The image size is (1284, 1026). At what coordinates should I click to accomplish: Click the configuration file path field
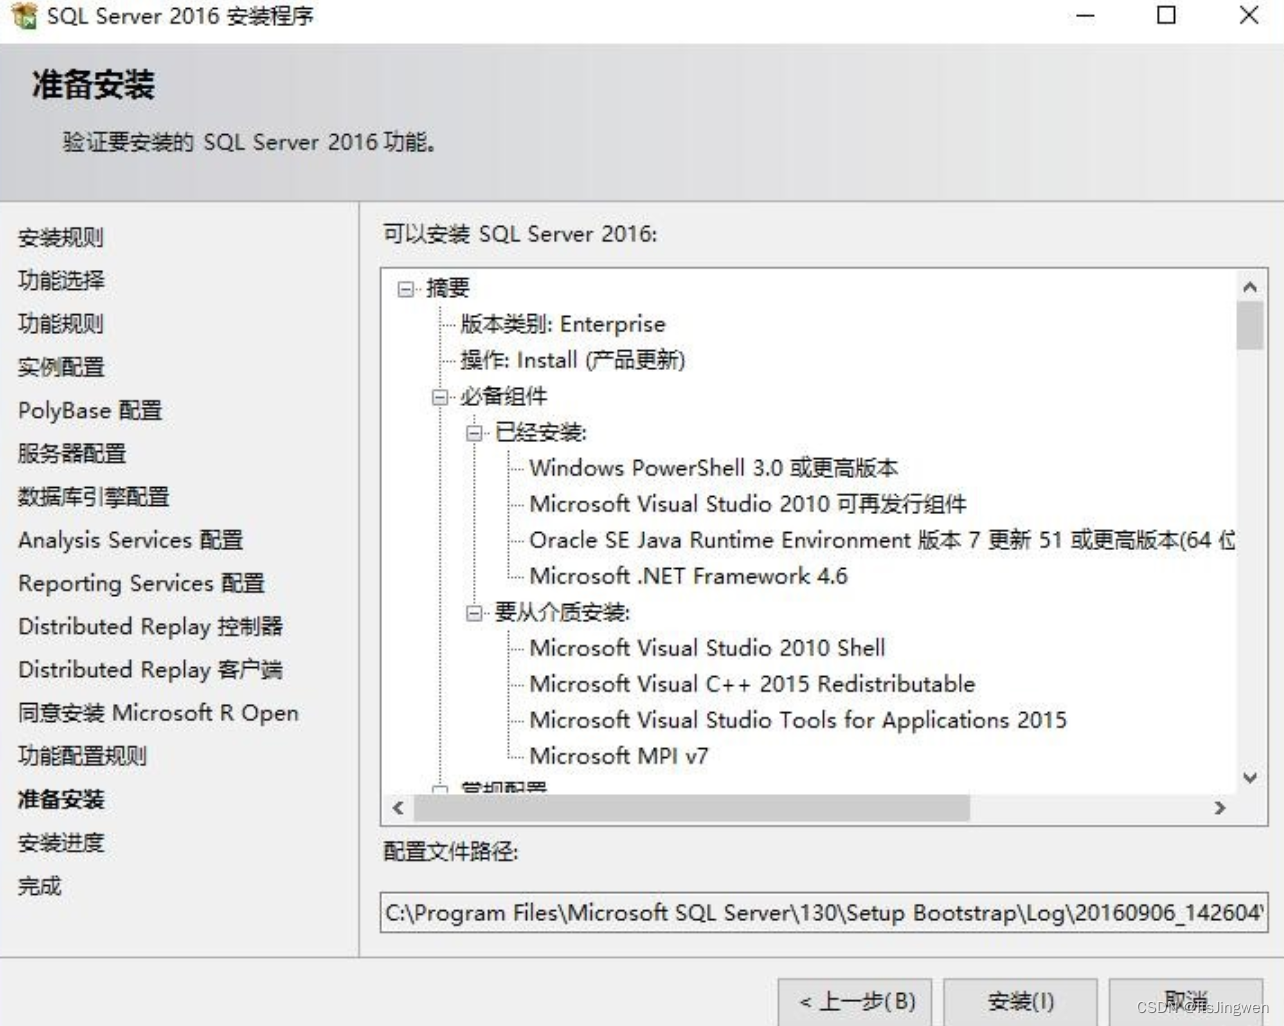pyautogui.click(x=824, y=913)
